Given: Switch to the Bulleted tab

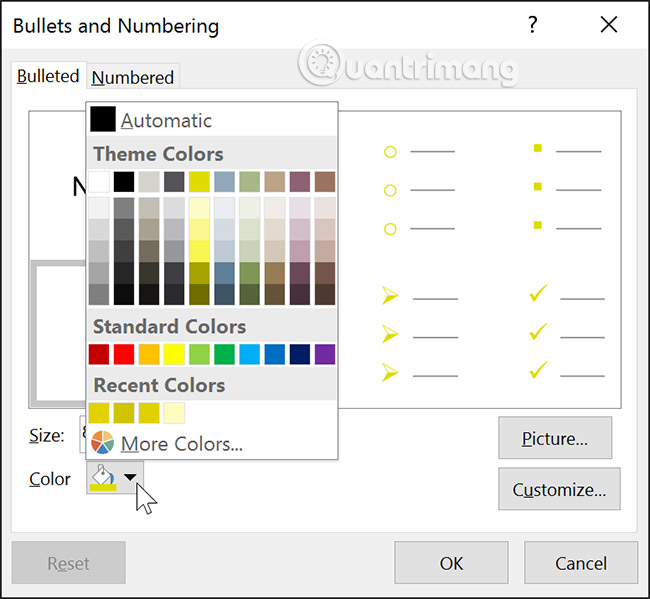Looking at the screenshot, I should 48,76.
